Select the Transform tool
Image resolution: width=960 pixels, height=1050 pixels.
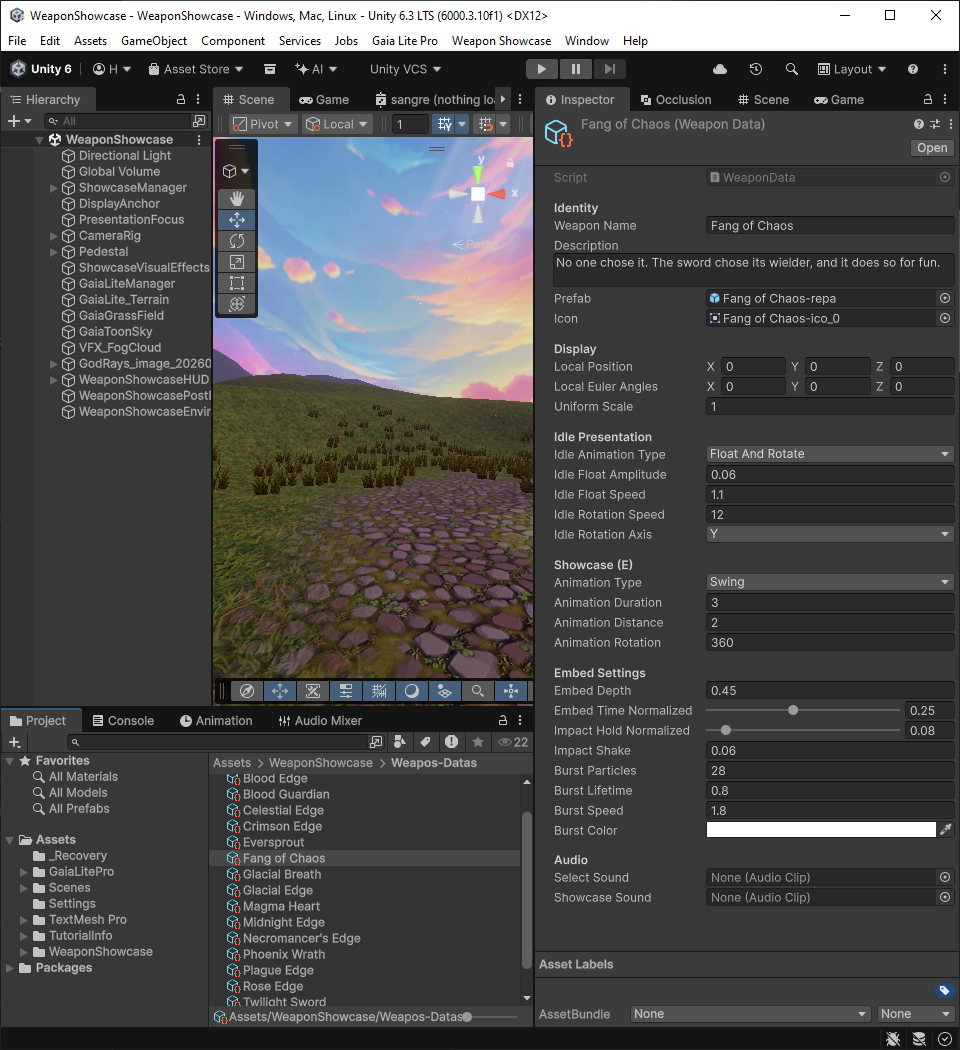pyautogui.click(x=236, y=304)
